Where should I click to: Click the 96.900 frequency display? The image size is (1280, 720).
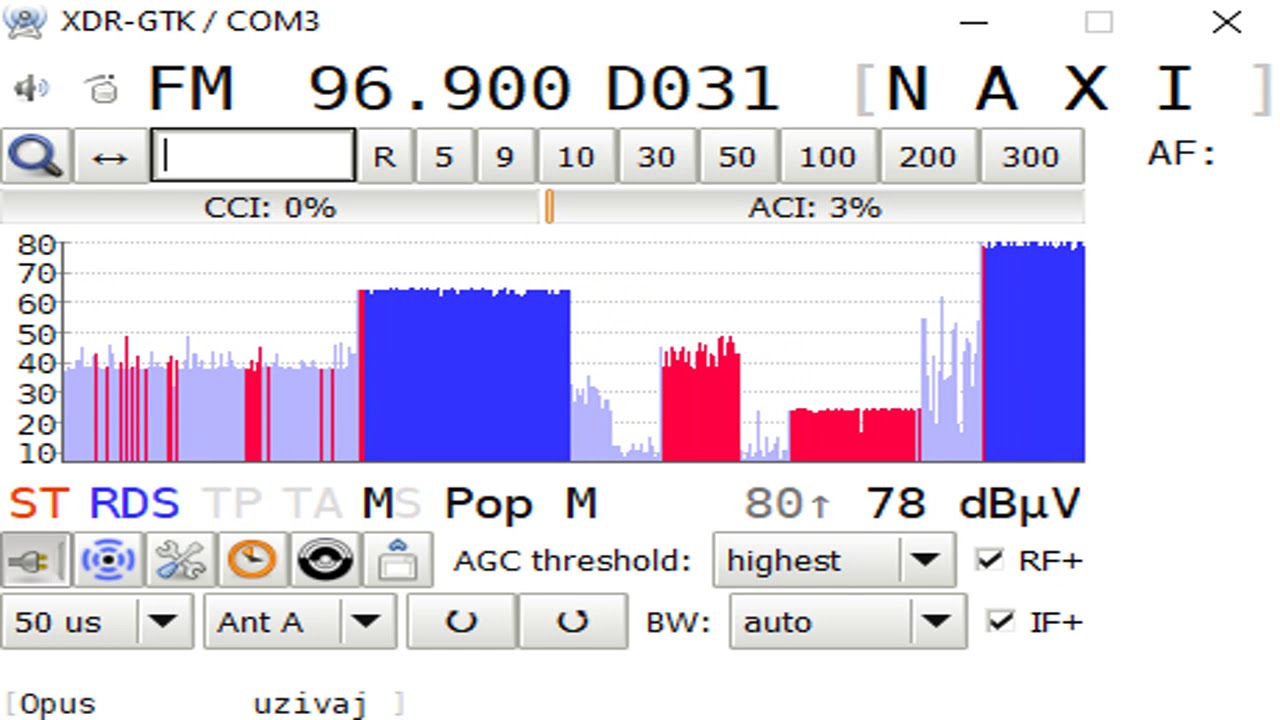point(439,89)
